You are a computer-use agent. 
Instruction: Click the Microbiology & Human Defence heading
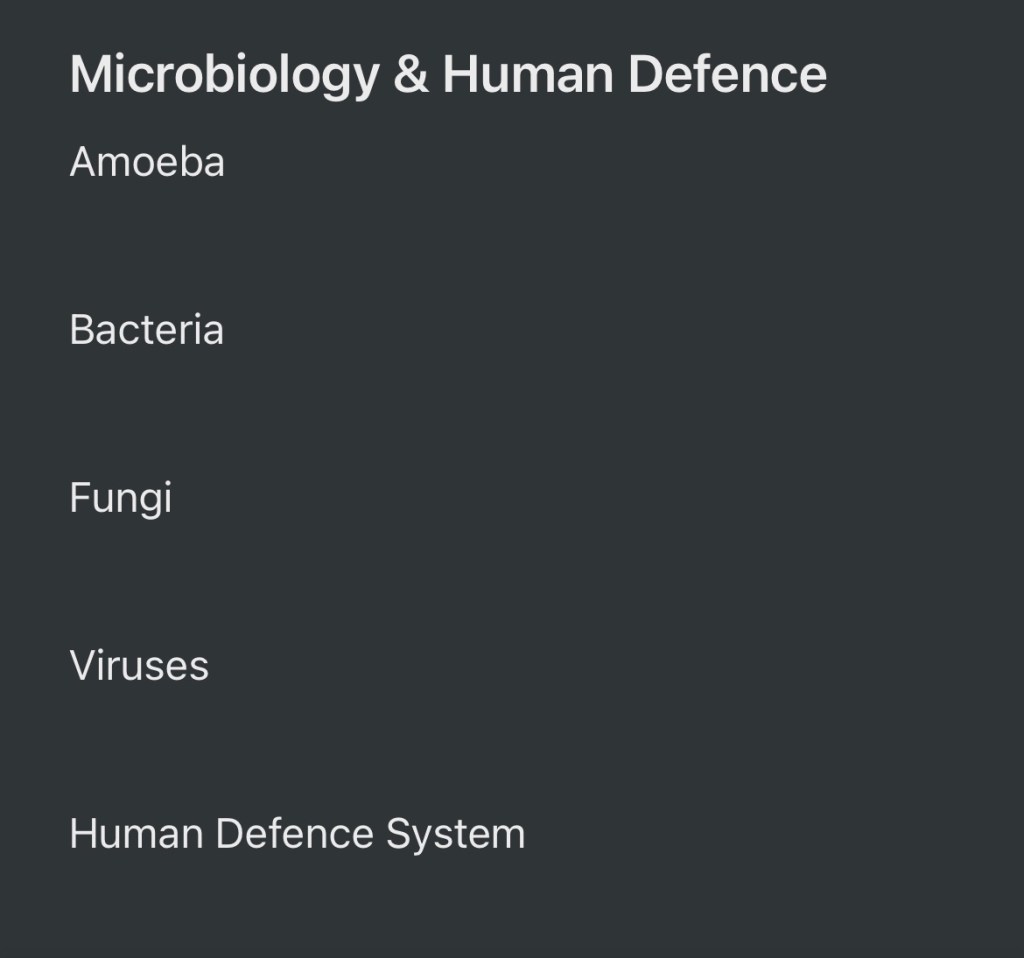point(448,75)
